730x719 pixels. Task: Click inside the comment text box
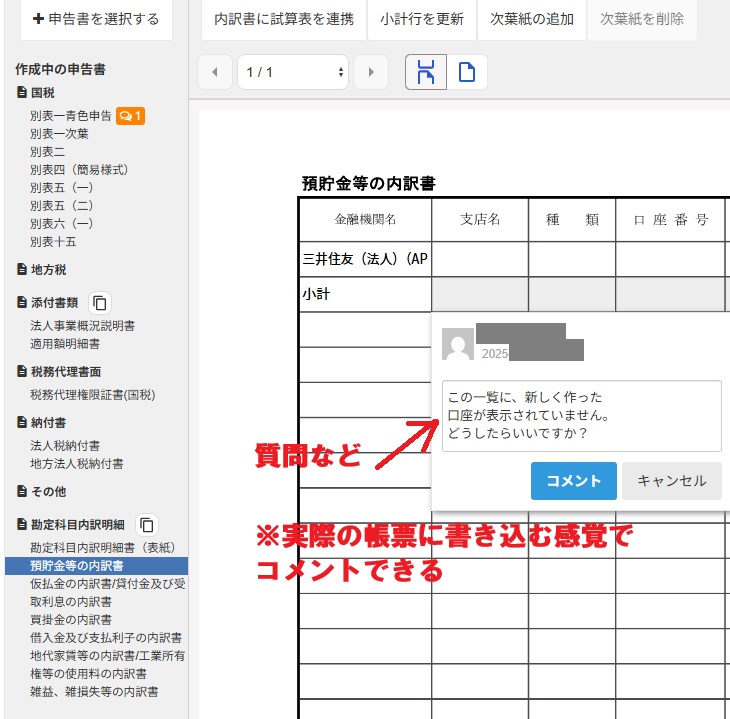click(581, 415)
